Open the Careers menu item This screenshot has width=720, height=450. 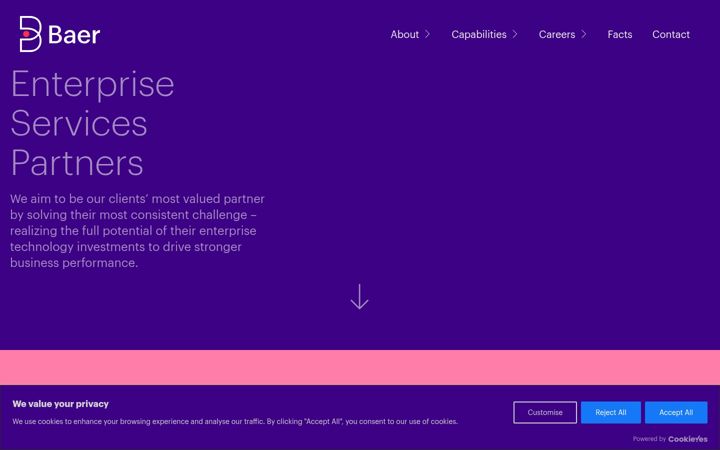pyautogui.click(x=557, y=34)
